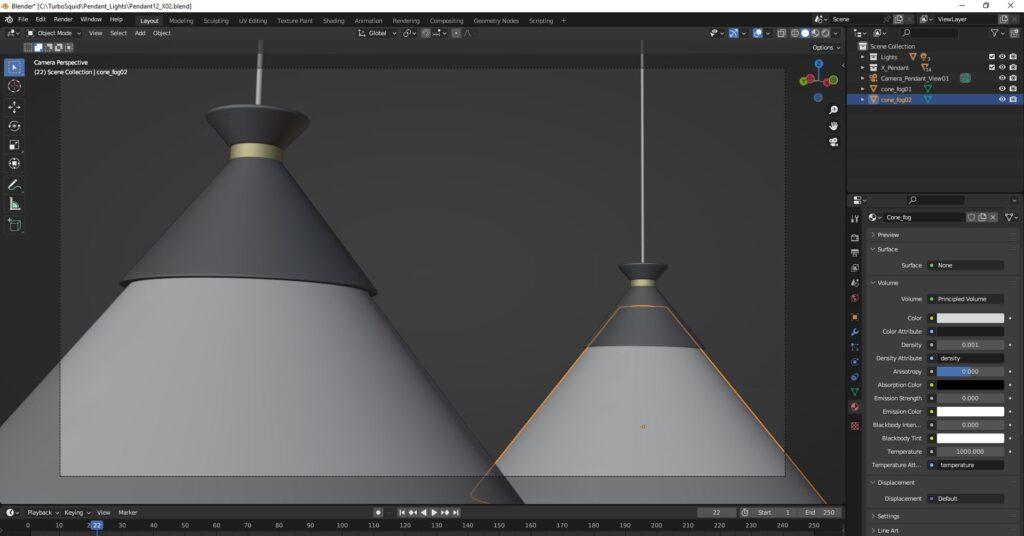The width and height of the screenshot is (1024, 536).
Task: Toggle camera view icon in viewport
Action: coord(833,142)
